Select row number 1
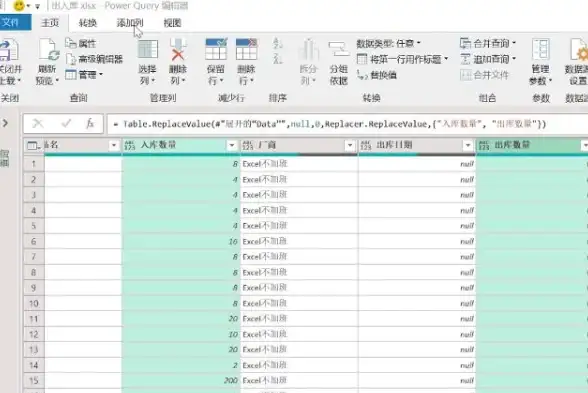This screenshot has height=393, width=588. (33, 164)
